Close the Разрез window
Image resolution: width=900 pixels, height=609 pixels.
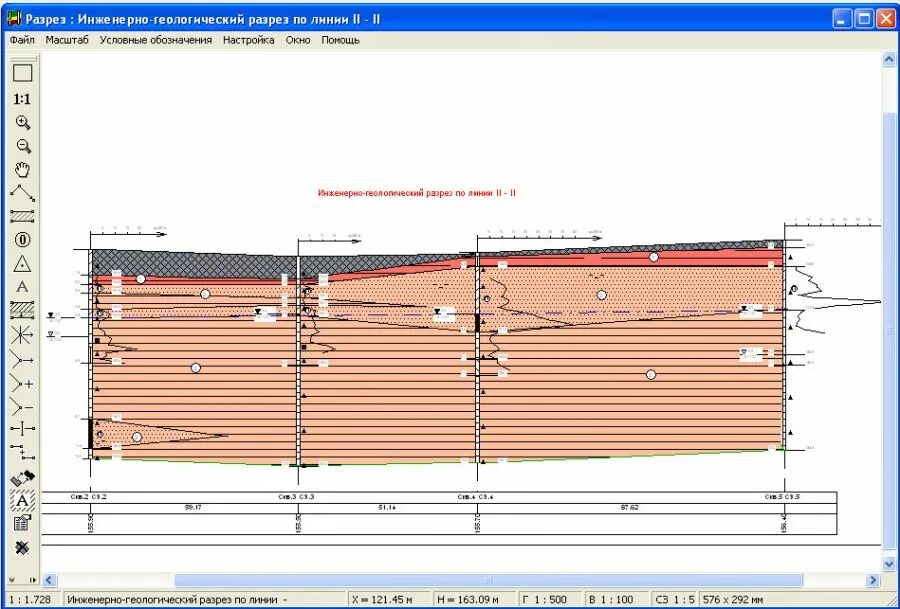coord(885,19)
